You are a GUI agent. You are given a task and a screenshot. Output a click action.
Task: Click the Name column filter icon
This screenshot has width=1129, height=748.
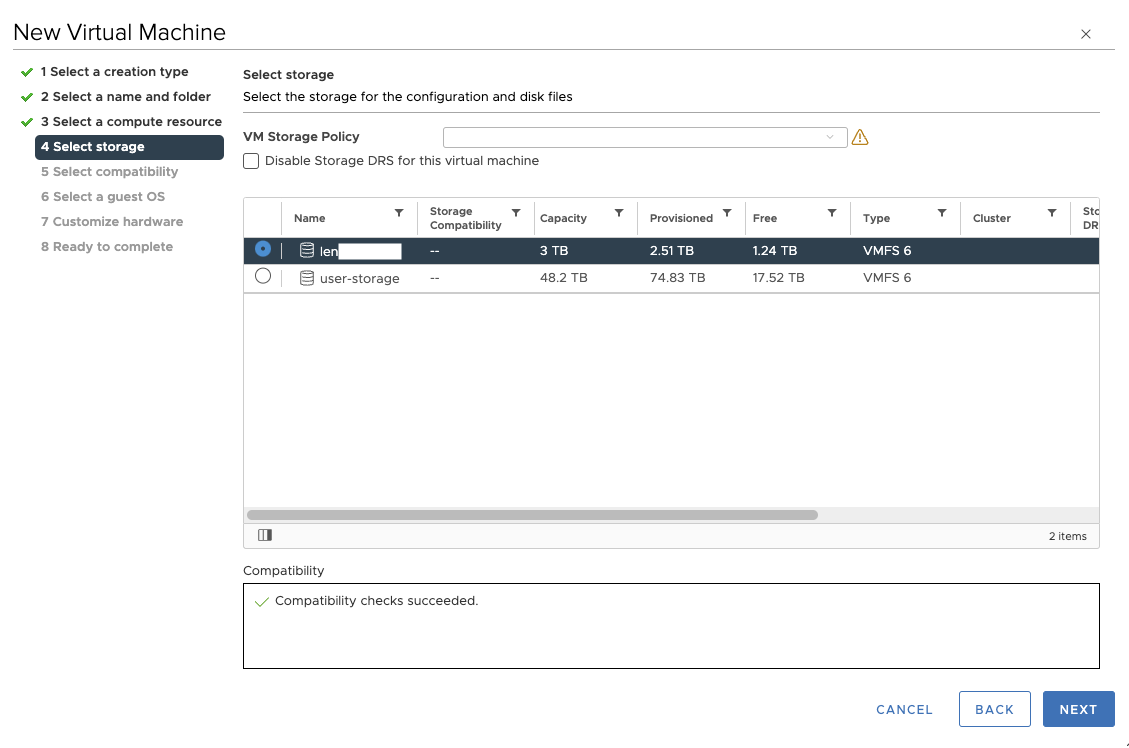coord(399,213)
